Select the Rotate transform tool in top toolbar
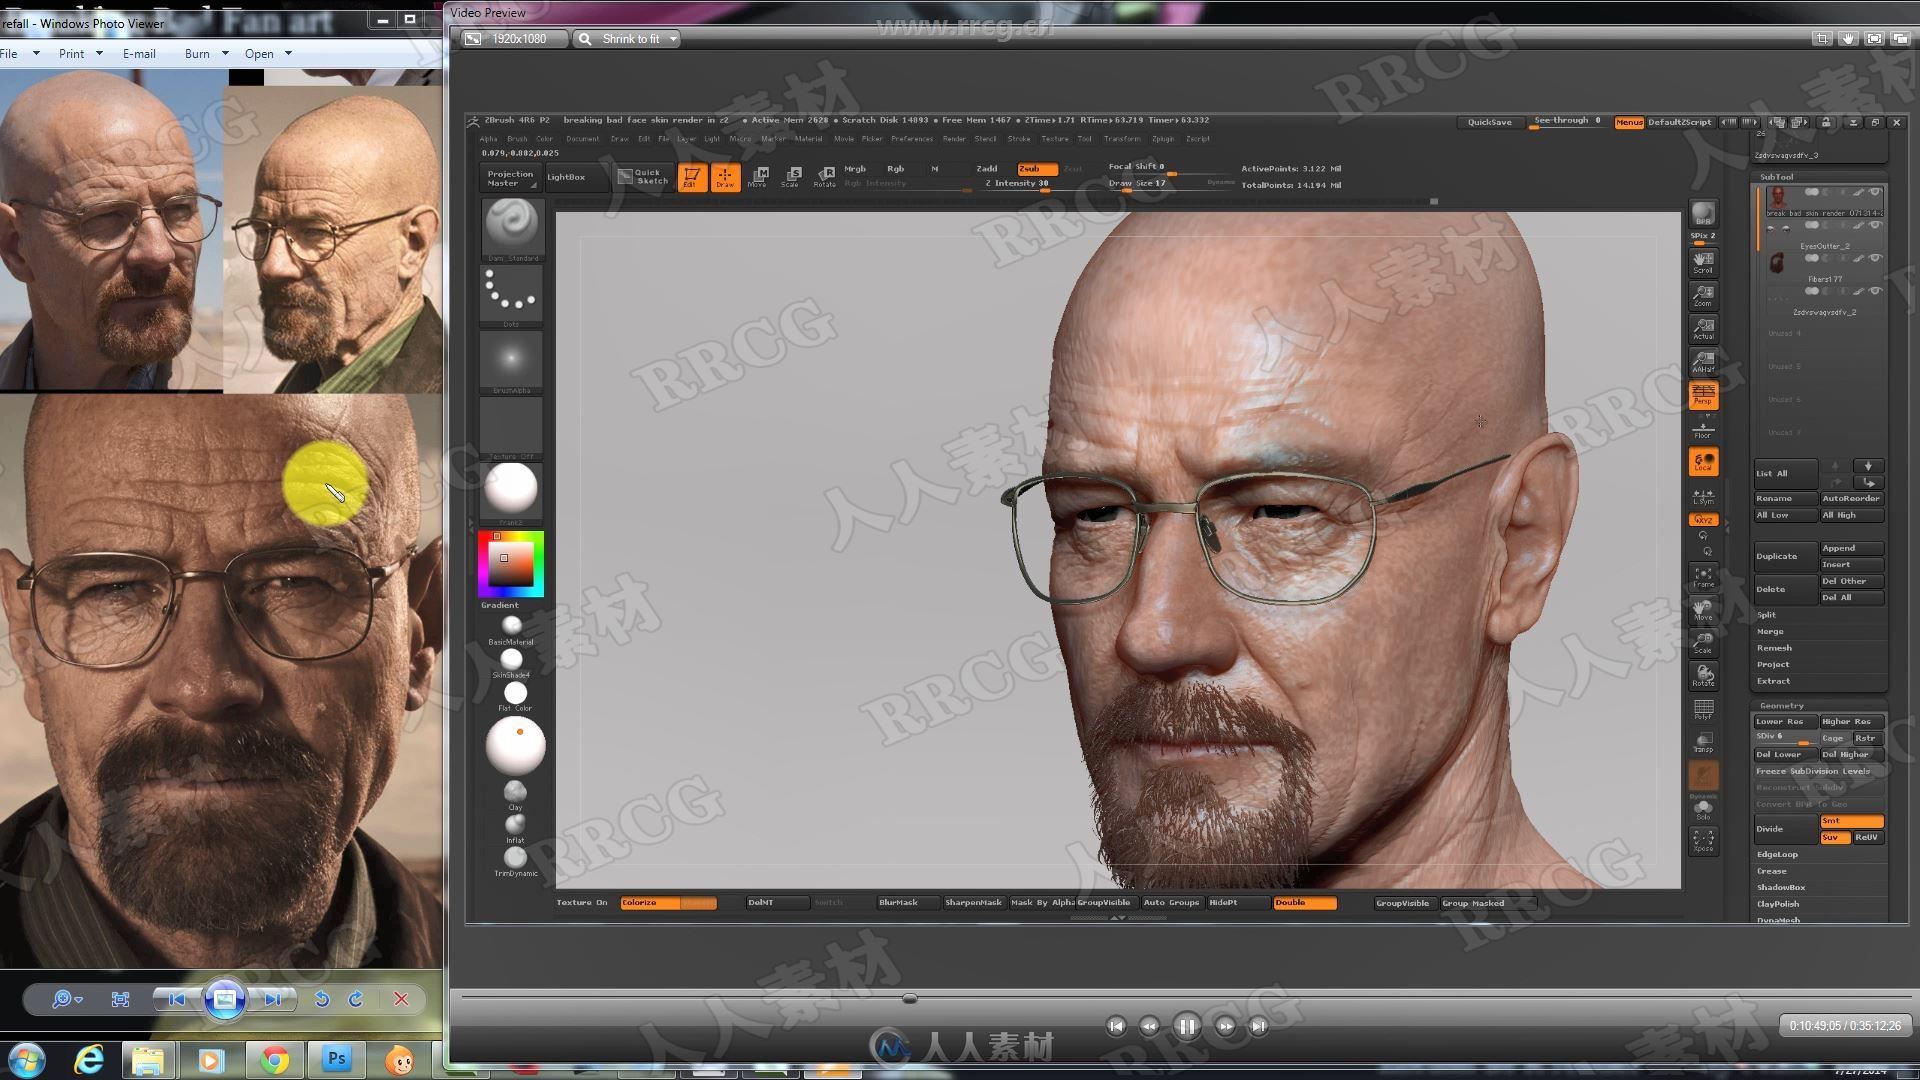 (x=825, y=177)
